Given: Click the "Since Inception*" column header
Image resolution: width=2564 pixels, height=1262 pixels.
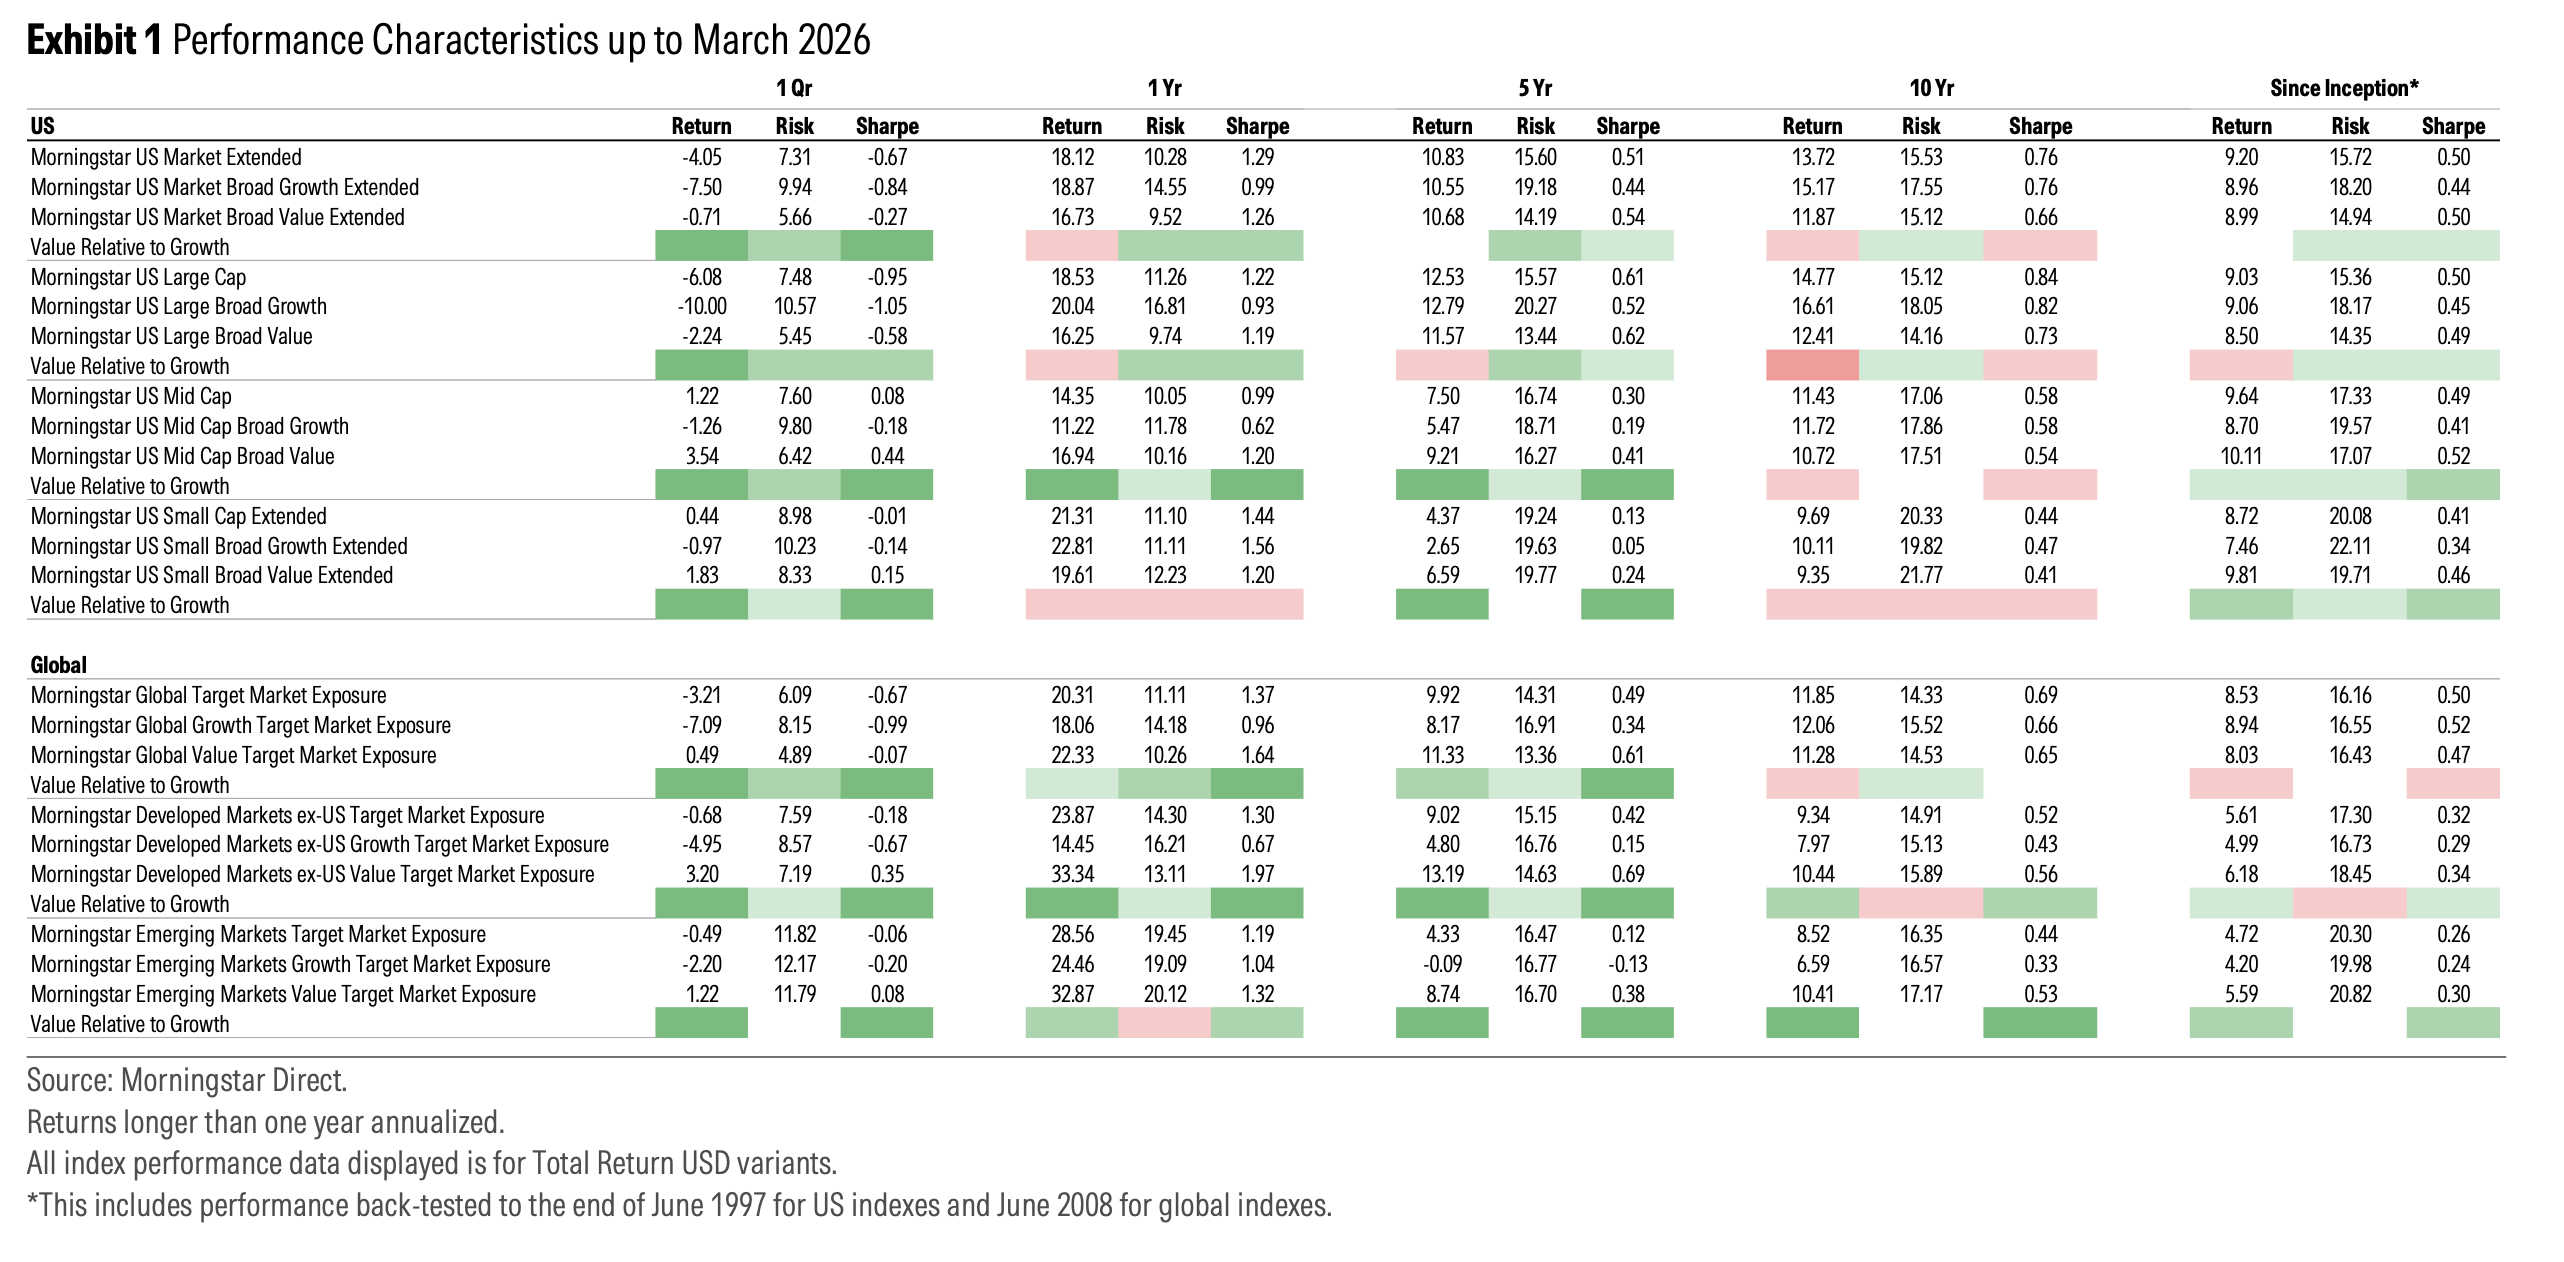Looking at the screenshot, I should click(x=2343, y=88).
